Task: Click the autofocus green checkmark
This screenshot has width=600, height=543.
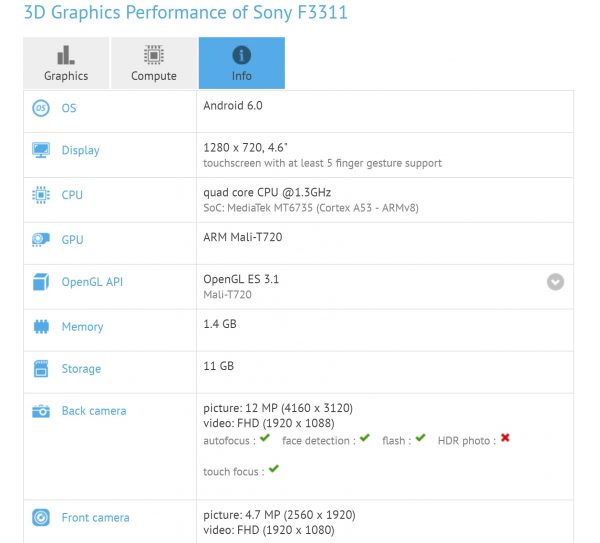Action: pyautogui.click(x=265, y=439)
